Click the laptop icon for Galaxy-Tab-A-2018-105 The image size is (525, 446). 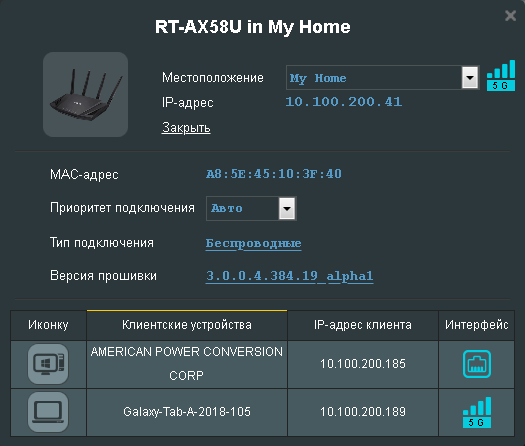tap(48, 412)
